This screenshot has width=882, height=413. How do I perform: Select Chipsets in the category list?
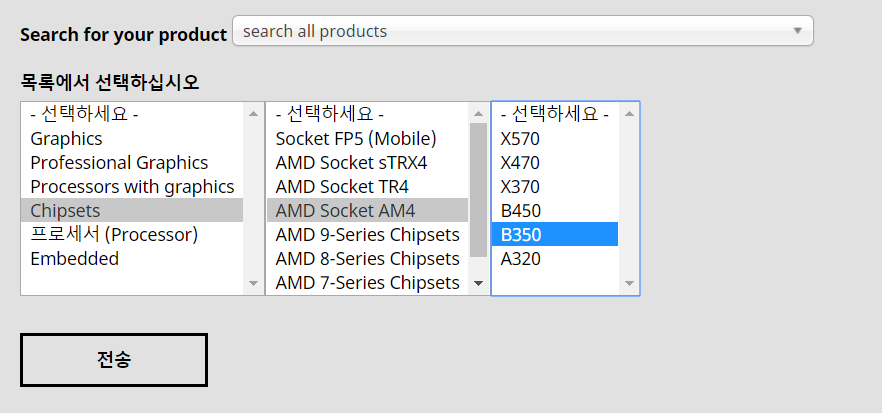pos(132,210)
